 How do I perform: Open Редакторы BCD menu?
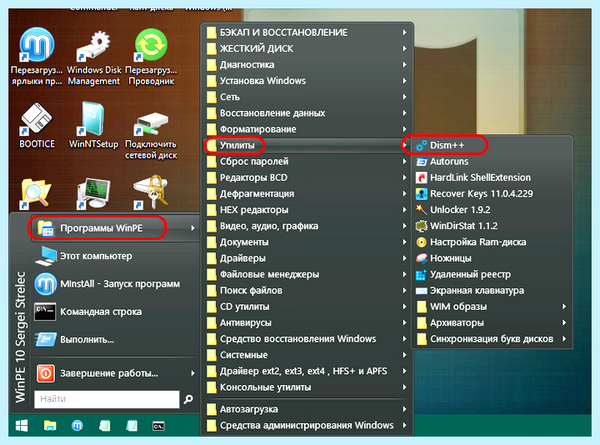click(x=307, y=178)
